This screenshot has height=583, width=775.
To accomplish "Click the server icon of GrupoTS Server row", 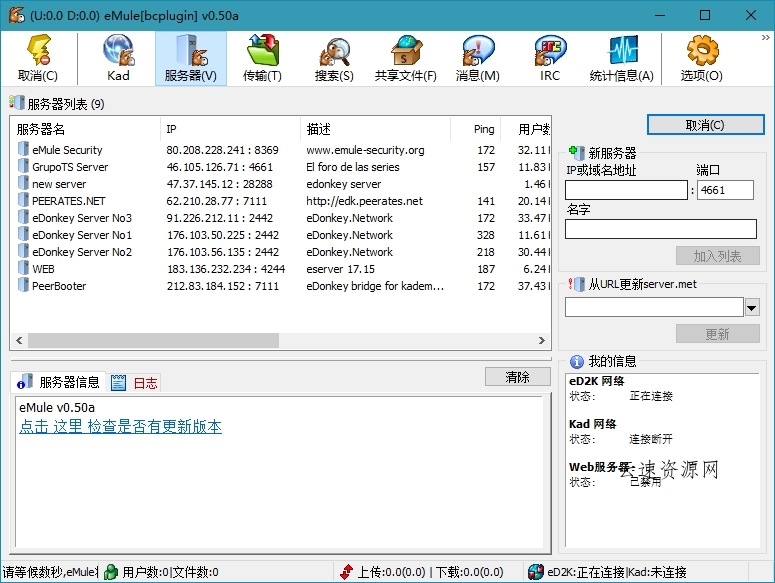I will (x=23, y=166).
